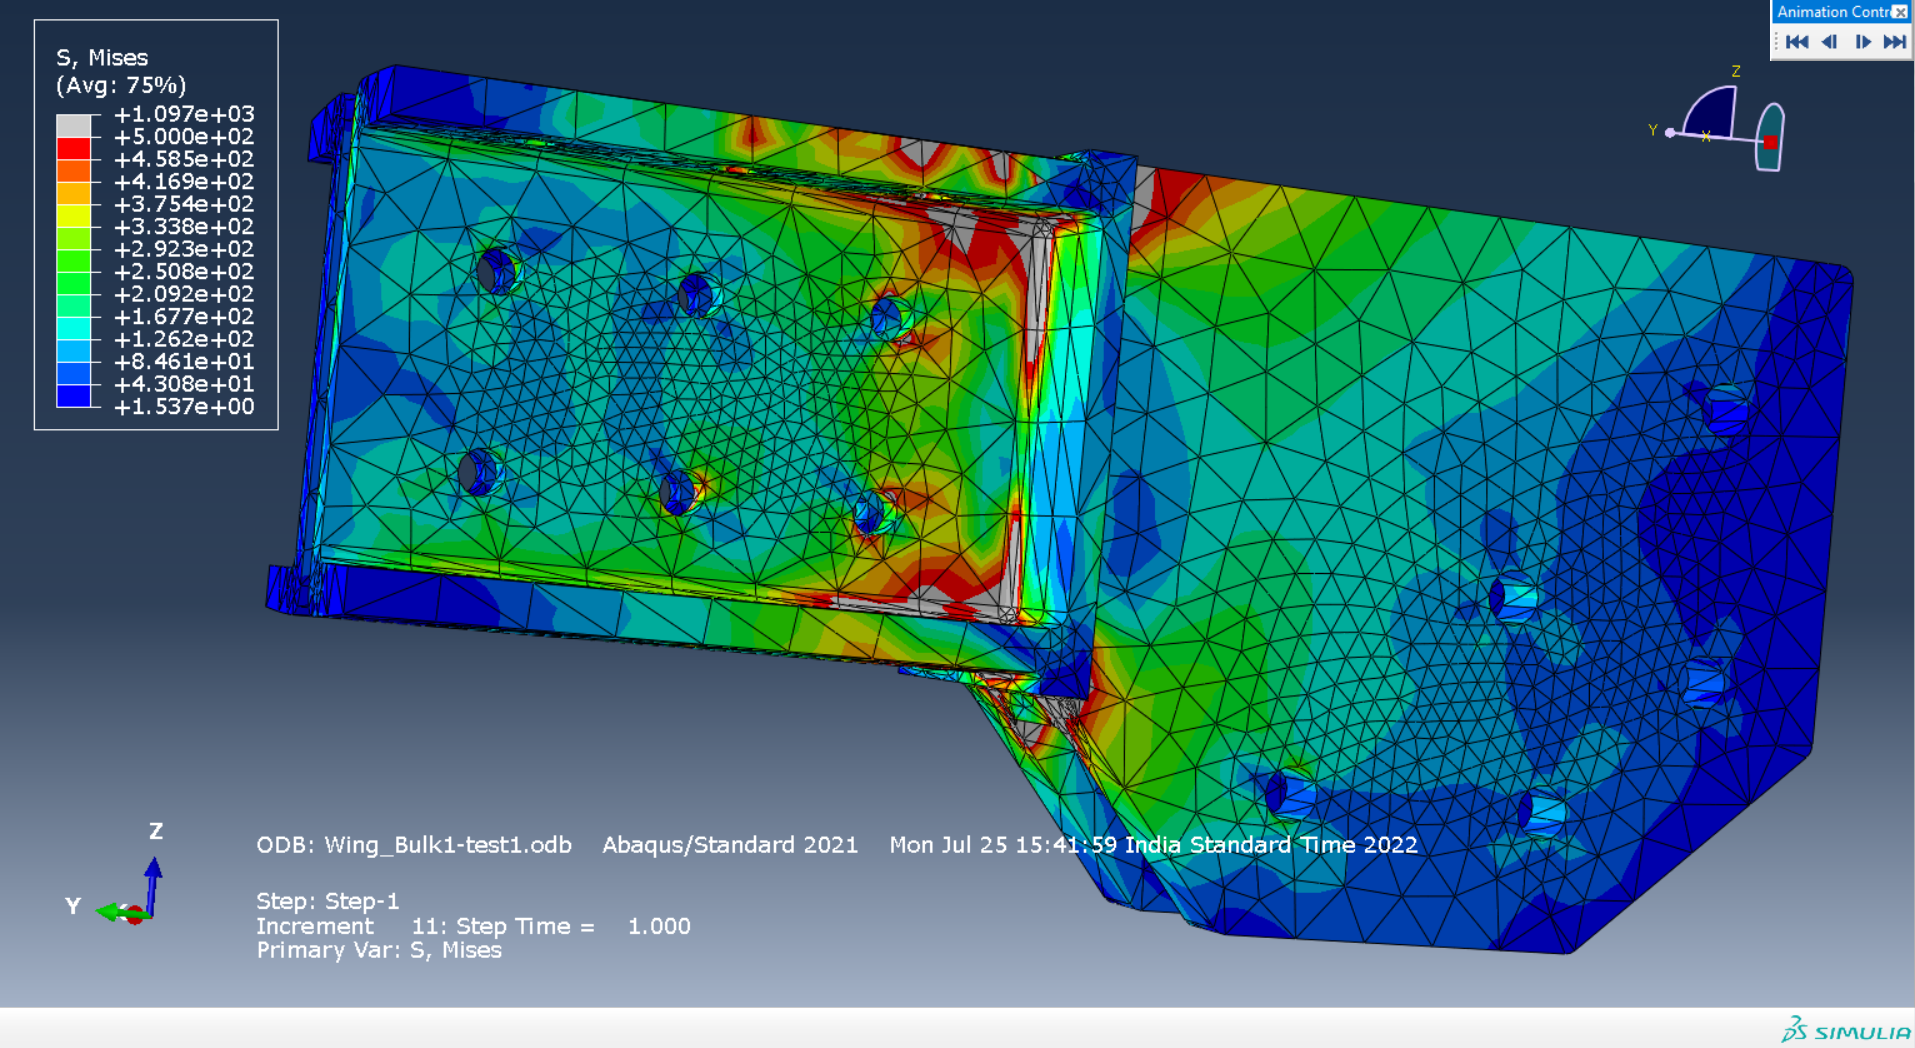1915x1048 pixels.
Task: Click the ODB Wing_Bulk1-test1.odb title text
Action: click(x=413, y=845)
